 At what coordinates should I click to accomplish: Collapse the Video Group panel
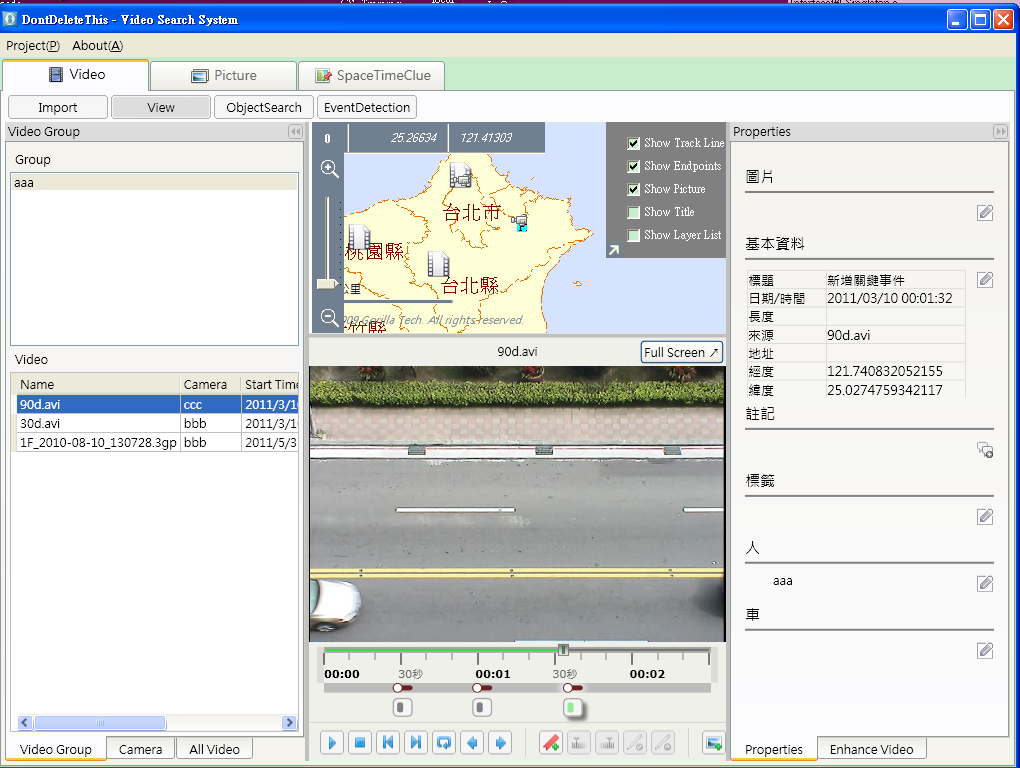295,132
